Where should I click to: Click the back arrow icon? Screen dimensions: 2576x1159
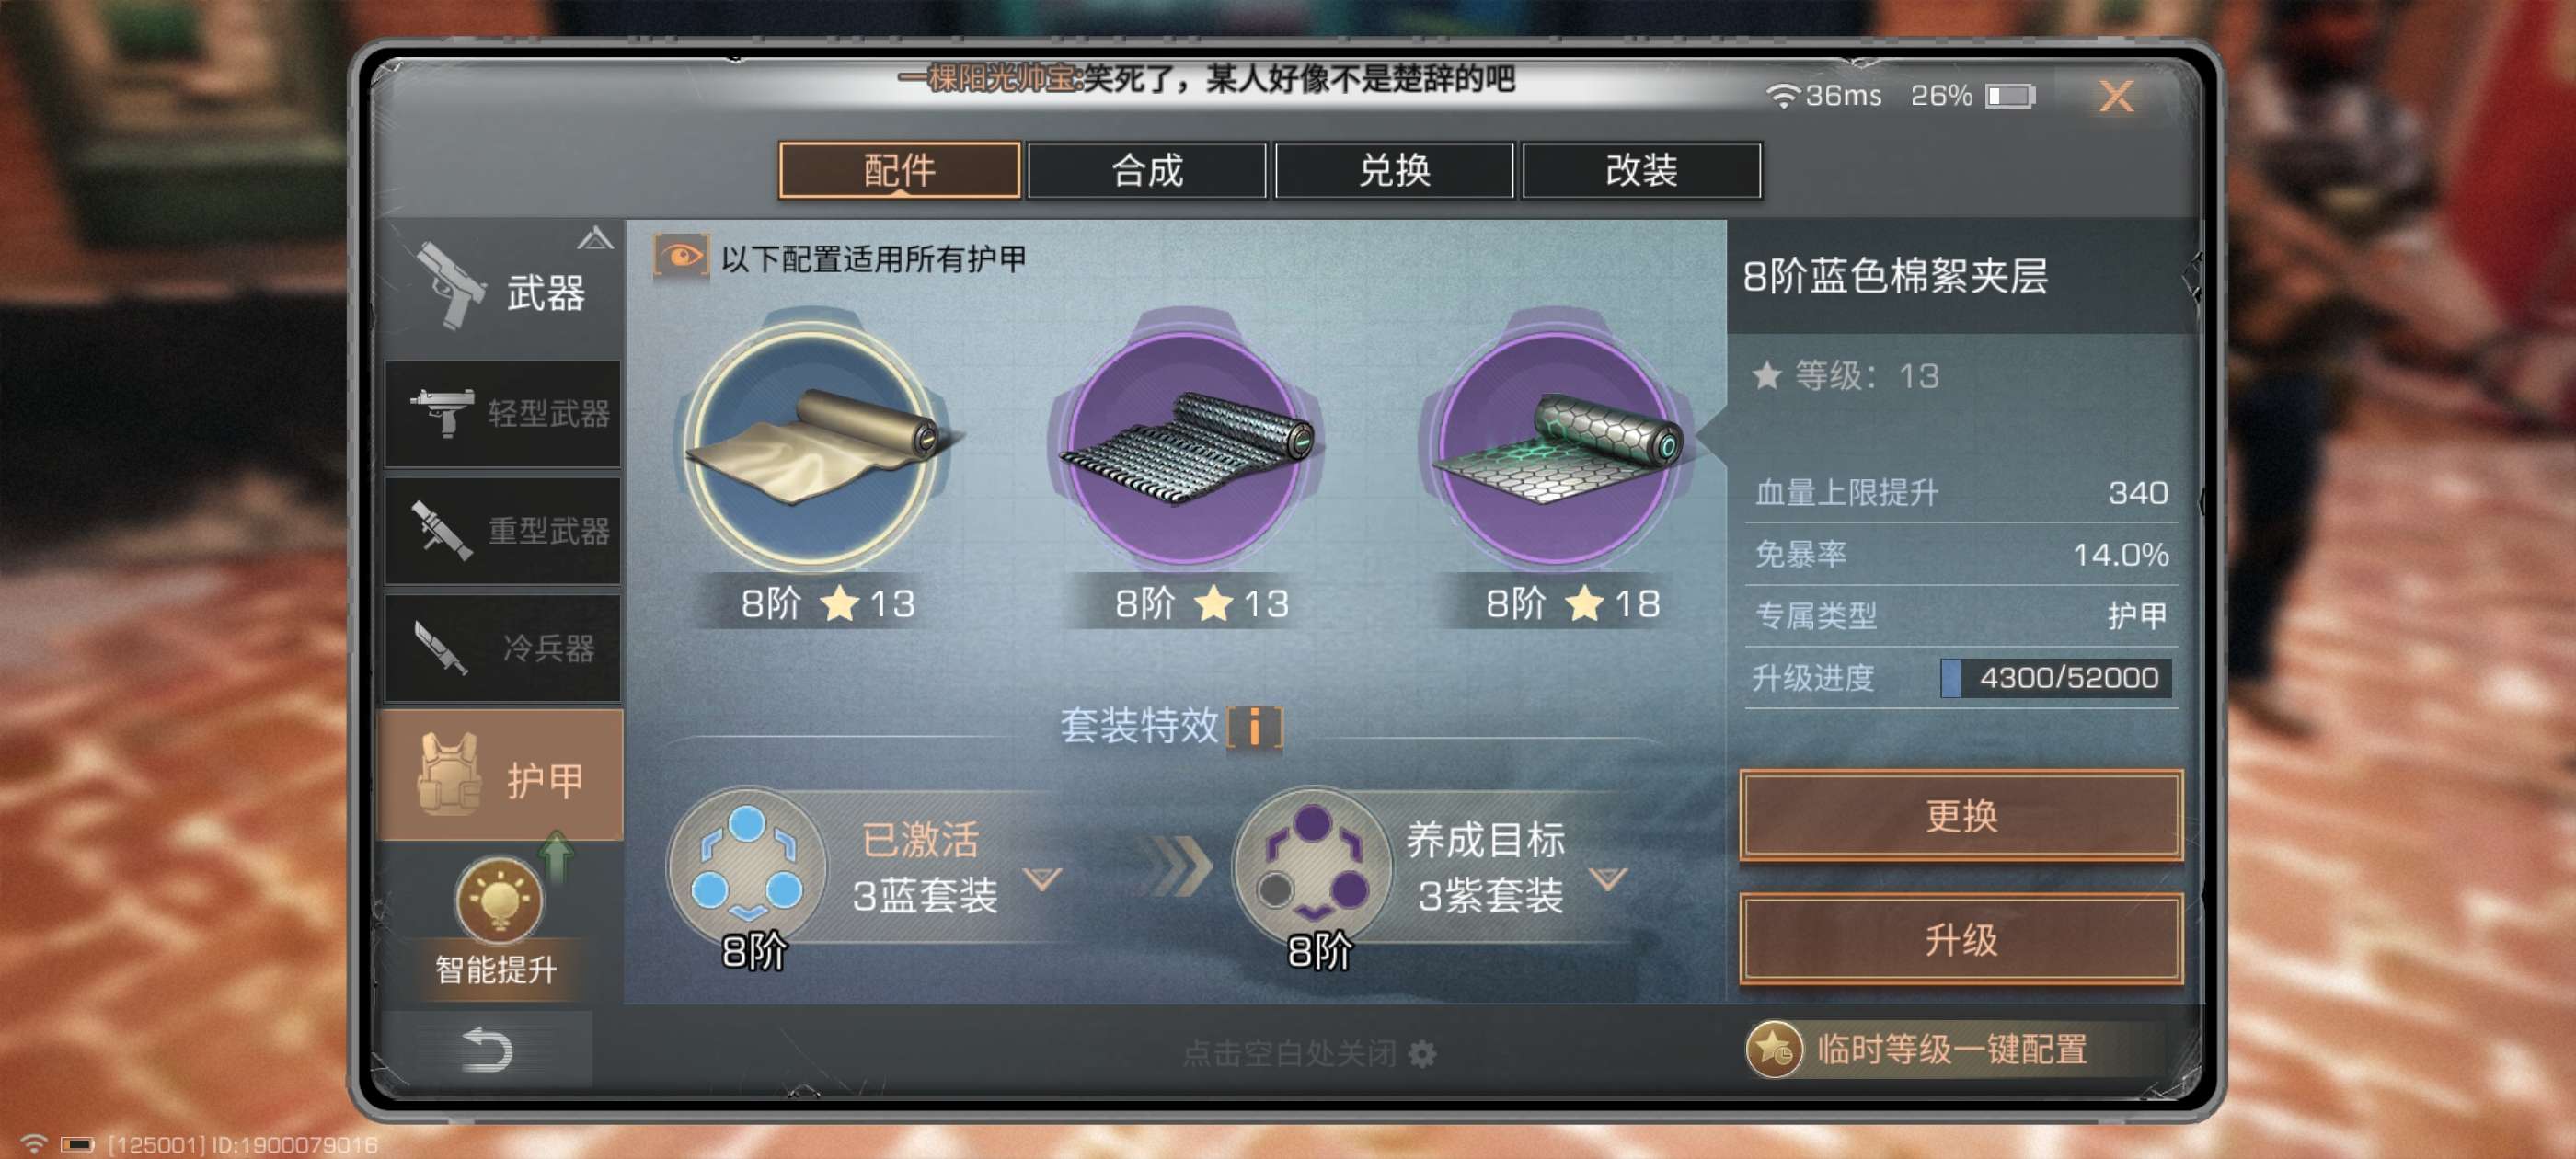487,1049
